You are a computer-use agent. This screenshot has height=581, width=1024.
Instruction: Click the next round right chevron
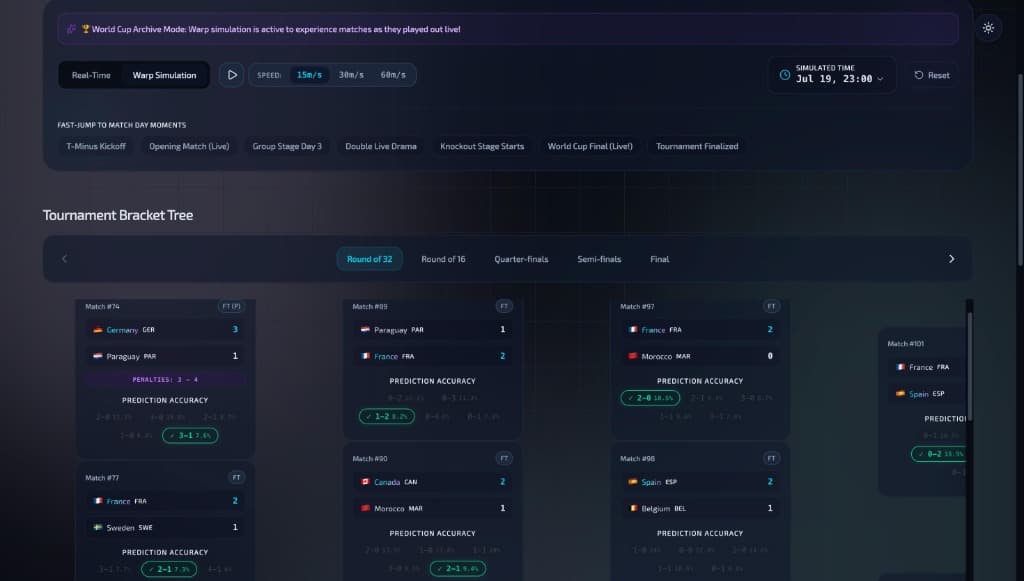pyautogui.click(x=952, y=259)
